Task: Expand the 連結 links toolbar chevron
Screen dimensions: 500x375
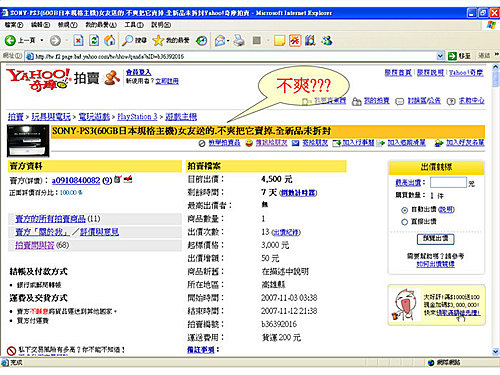Action: coord(496,55)
